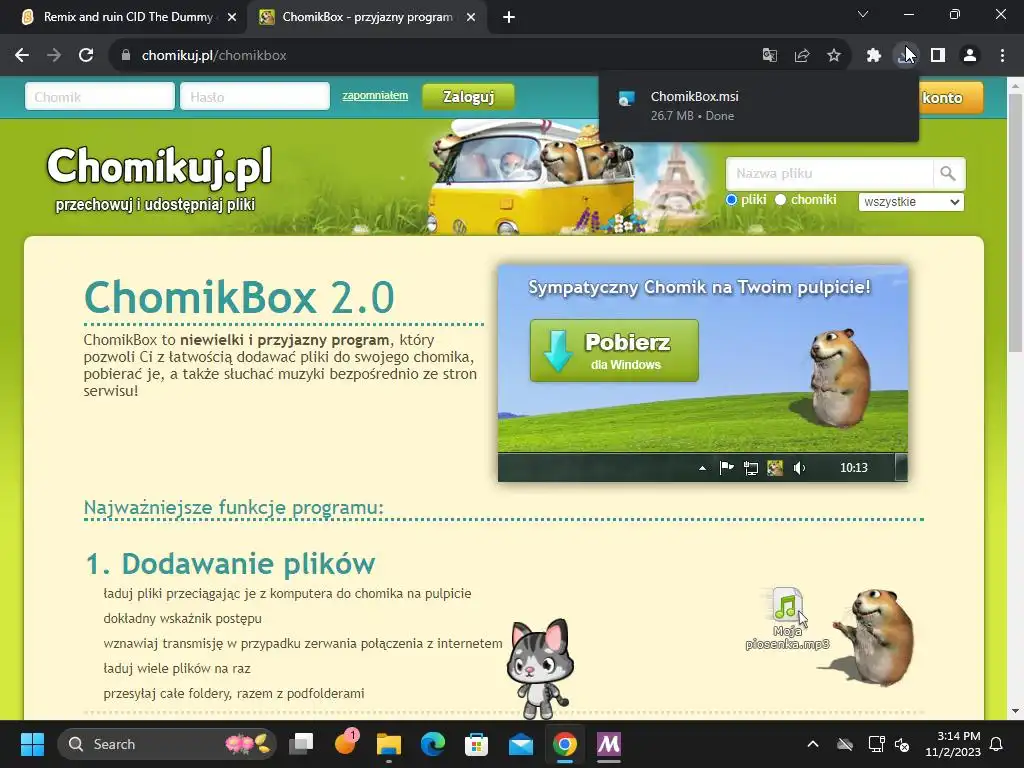The image size is (1024, 768).
Task: Open Microsoft Store from the taskbar
Action: click(x=476, y=744)
